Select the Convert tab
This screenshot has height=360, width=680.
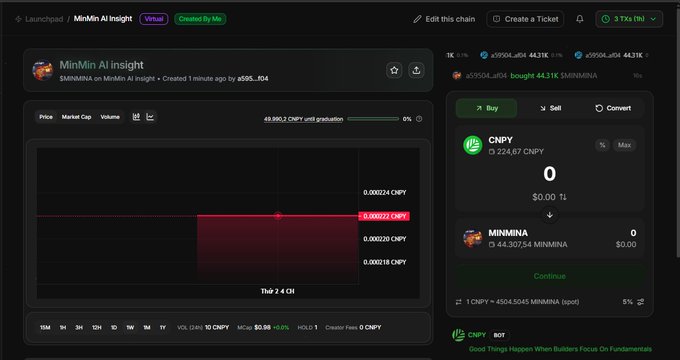[613, 108]
